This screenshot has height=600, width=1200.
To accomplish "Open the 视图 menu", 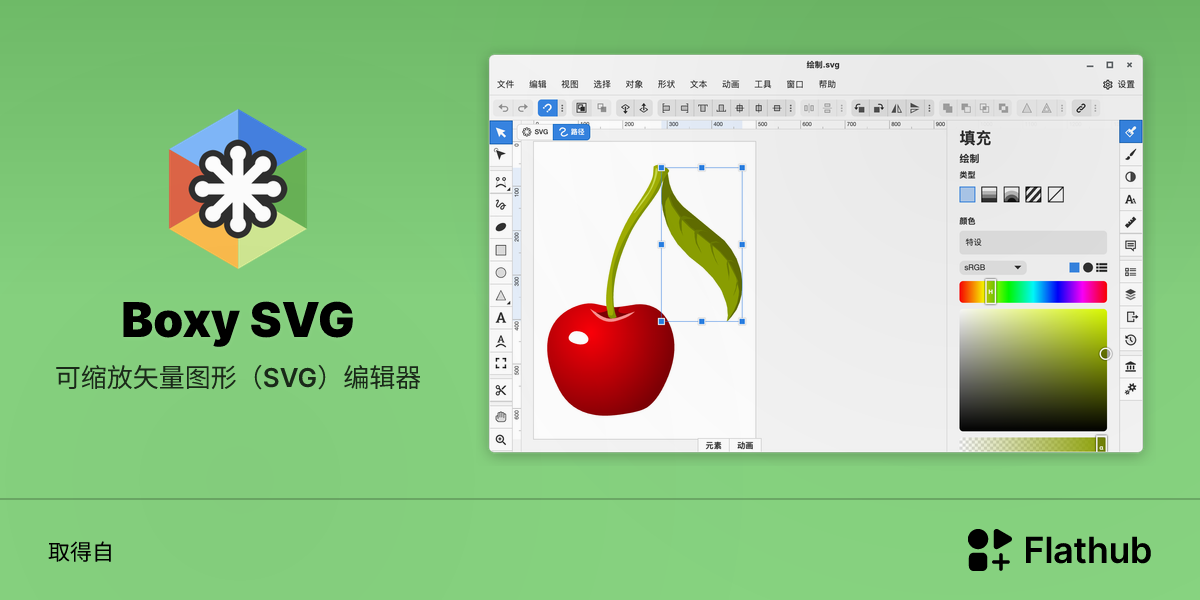I will pyautogui.click(x=570, y=84).
